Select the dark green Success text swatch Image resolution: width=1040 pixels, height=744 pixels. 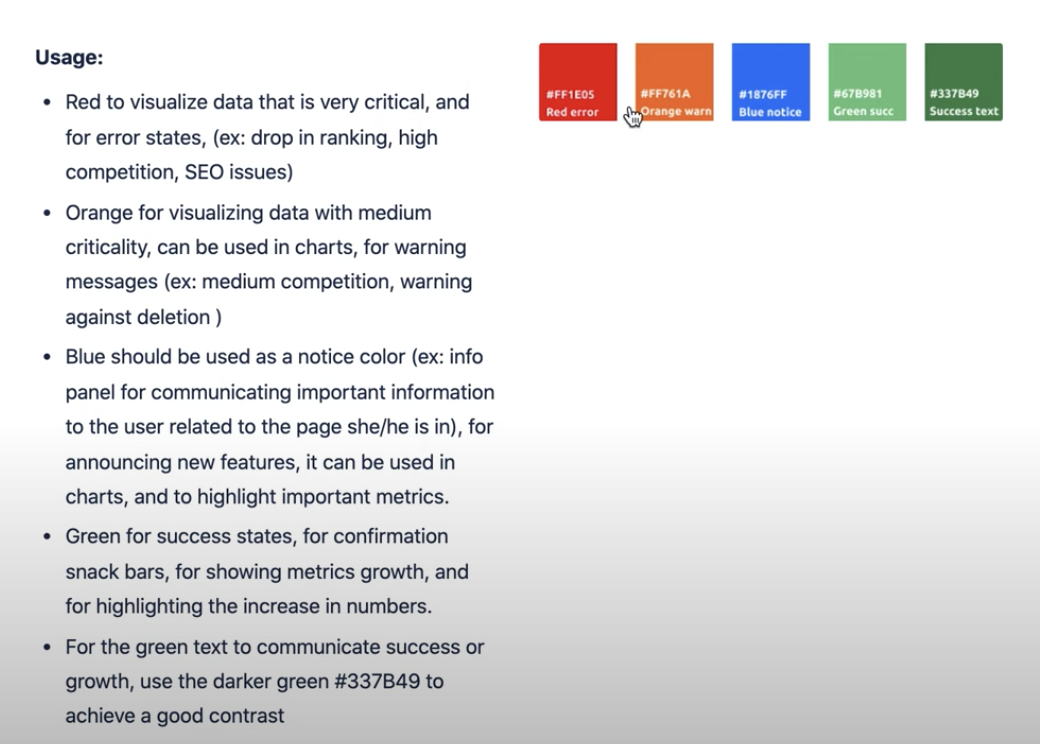point(963,70)
